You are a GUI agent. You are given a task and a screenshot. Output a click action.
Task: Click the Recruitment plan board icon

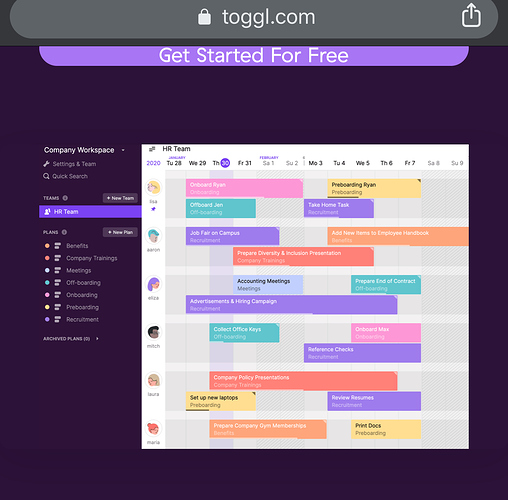tap(57, 319)
